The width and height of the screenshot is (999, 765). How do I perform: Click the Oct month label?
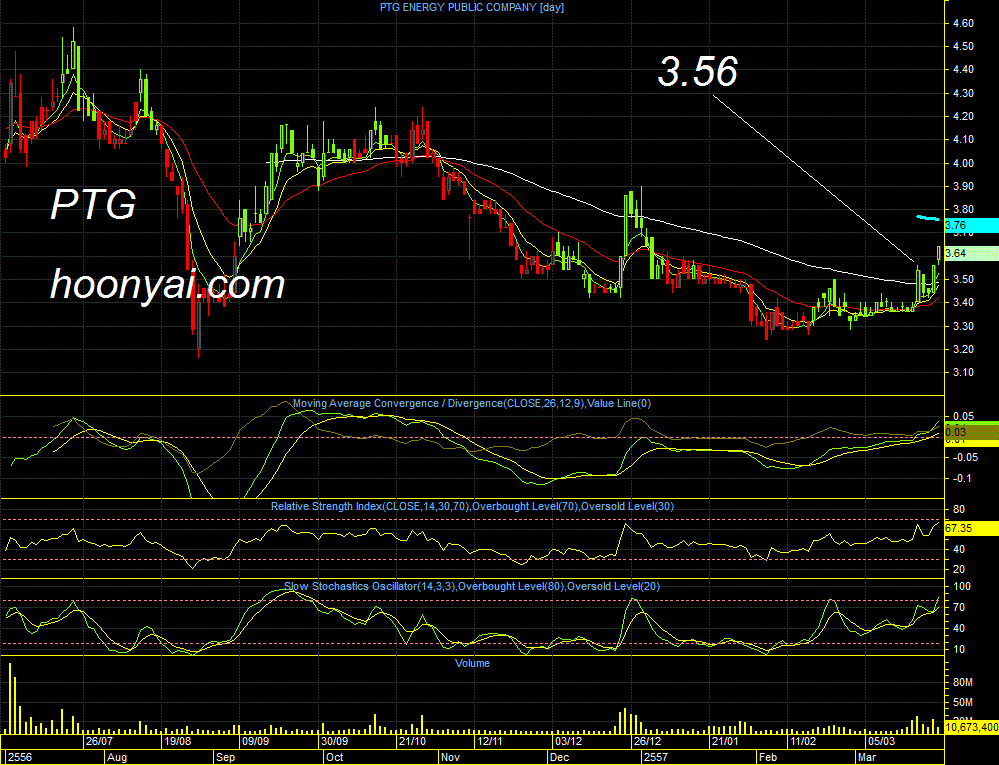tap(334, 757)
